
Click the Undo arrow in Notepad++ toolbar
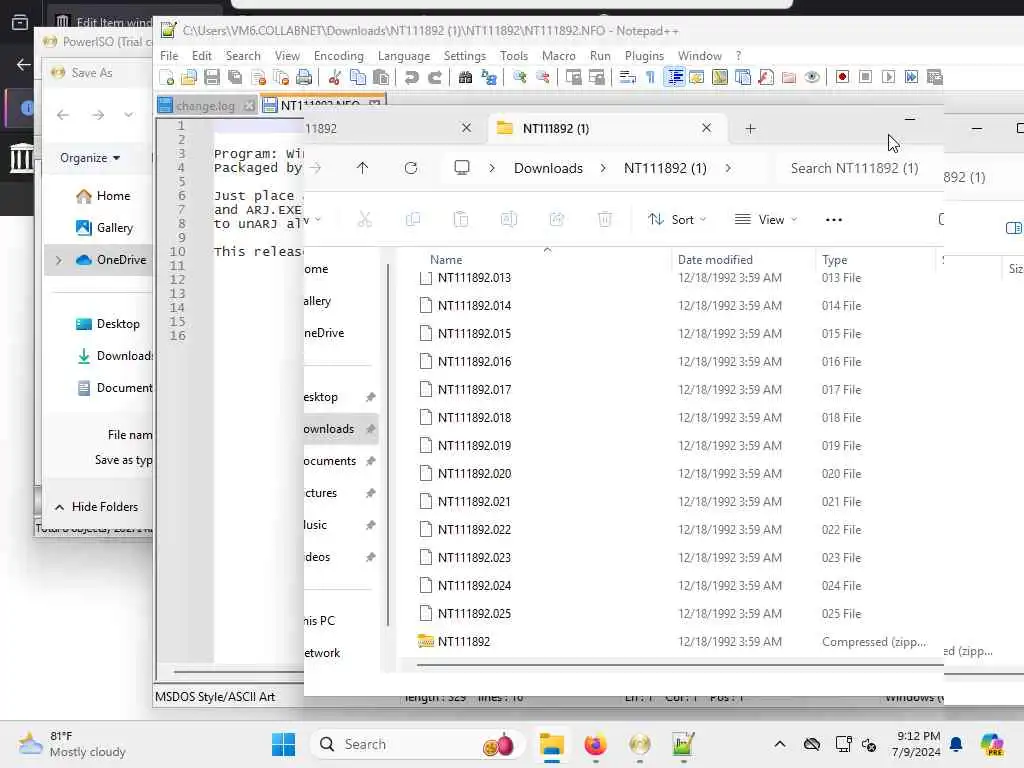pyautogui.click(x=411, y=78)
